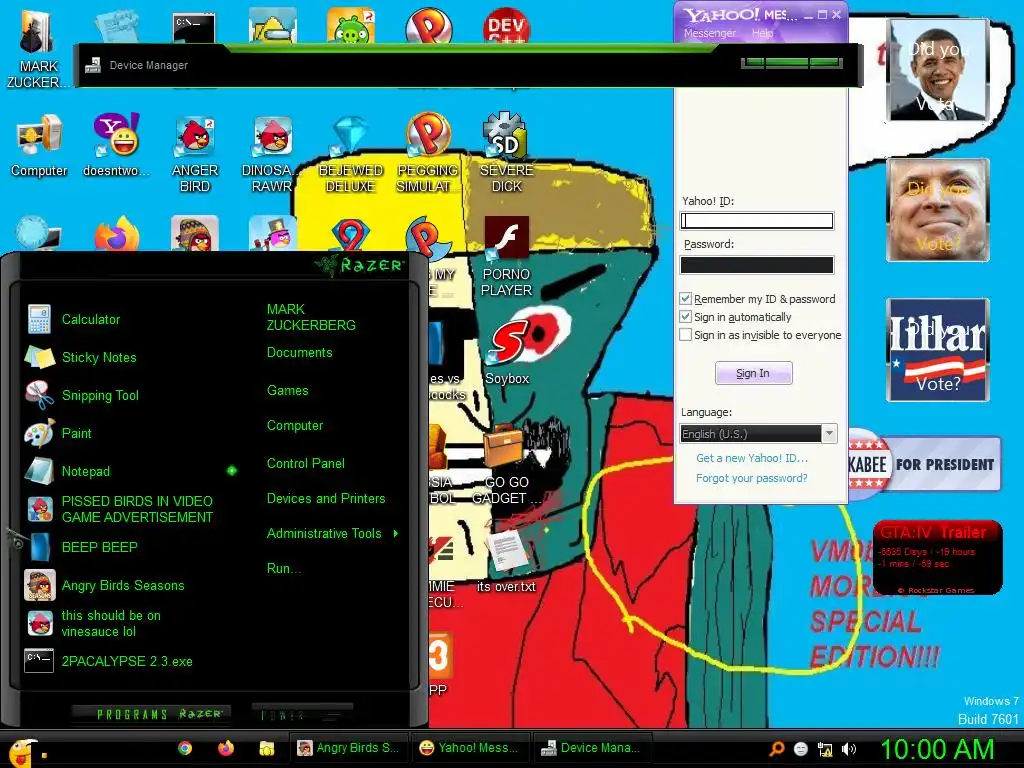This screenshot has width=1024, height=768.
Task: Open the Computer desktop icon
Action: coord(39,145)
